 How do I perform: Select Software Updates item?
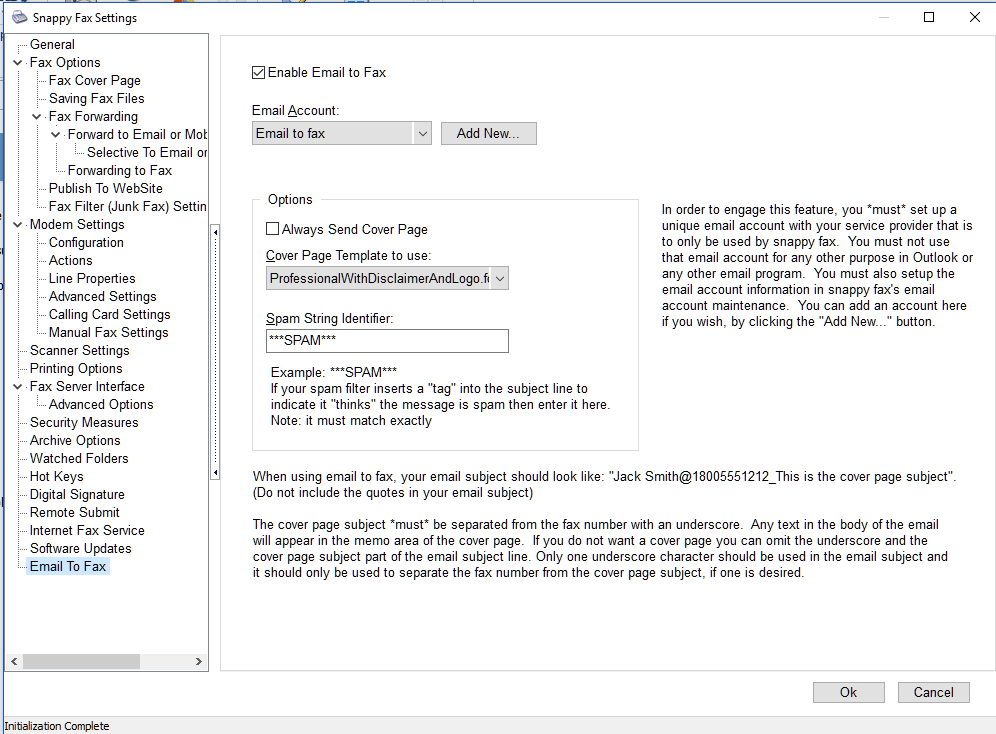point(81,549)
